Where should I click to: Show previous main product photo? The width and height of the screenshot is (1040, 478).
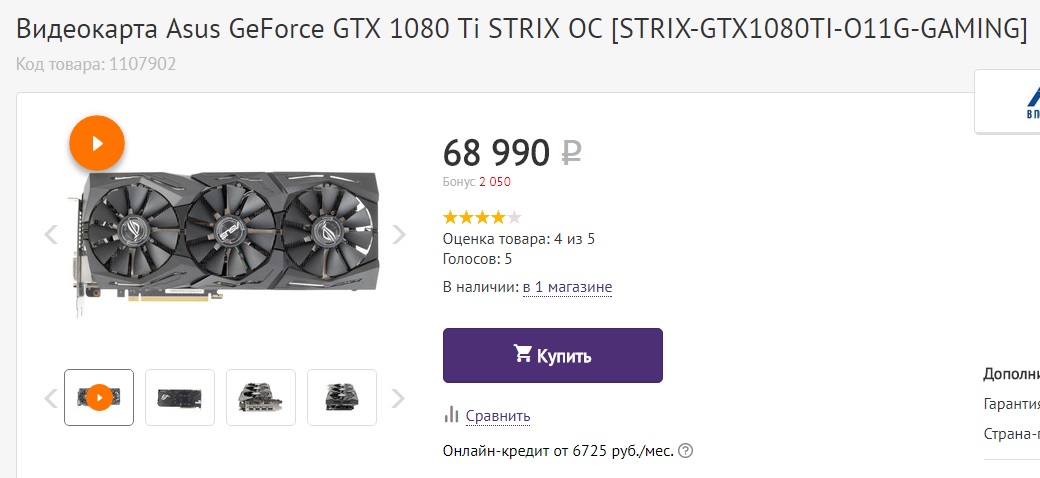click(x=51, y=235)
